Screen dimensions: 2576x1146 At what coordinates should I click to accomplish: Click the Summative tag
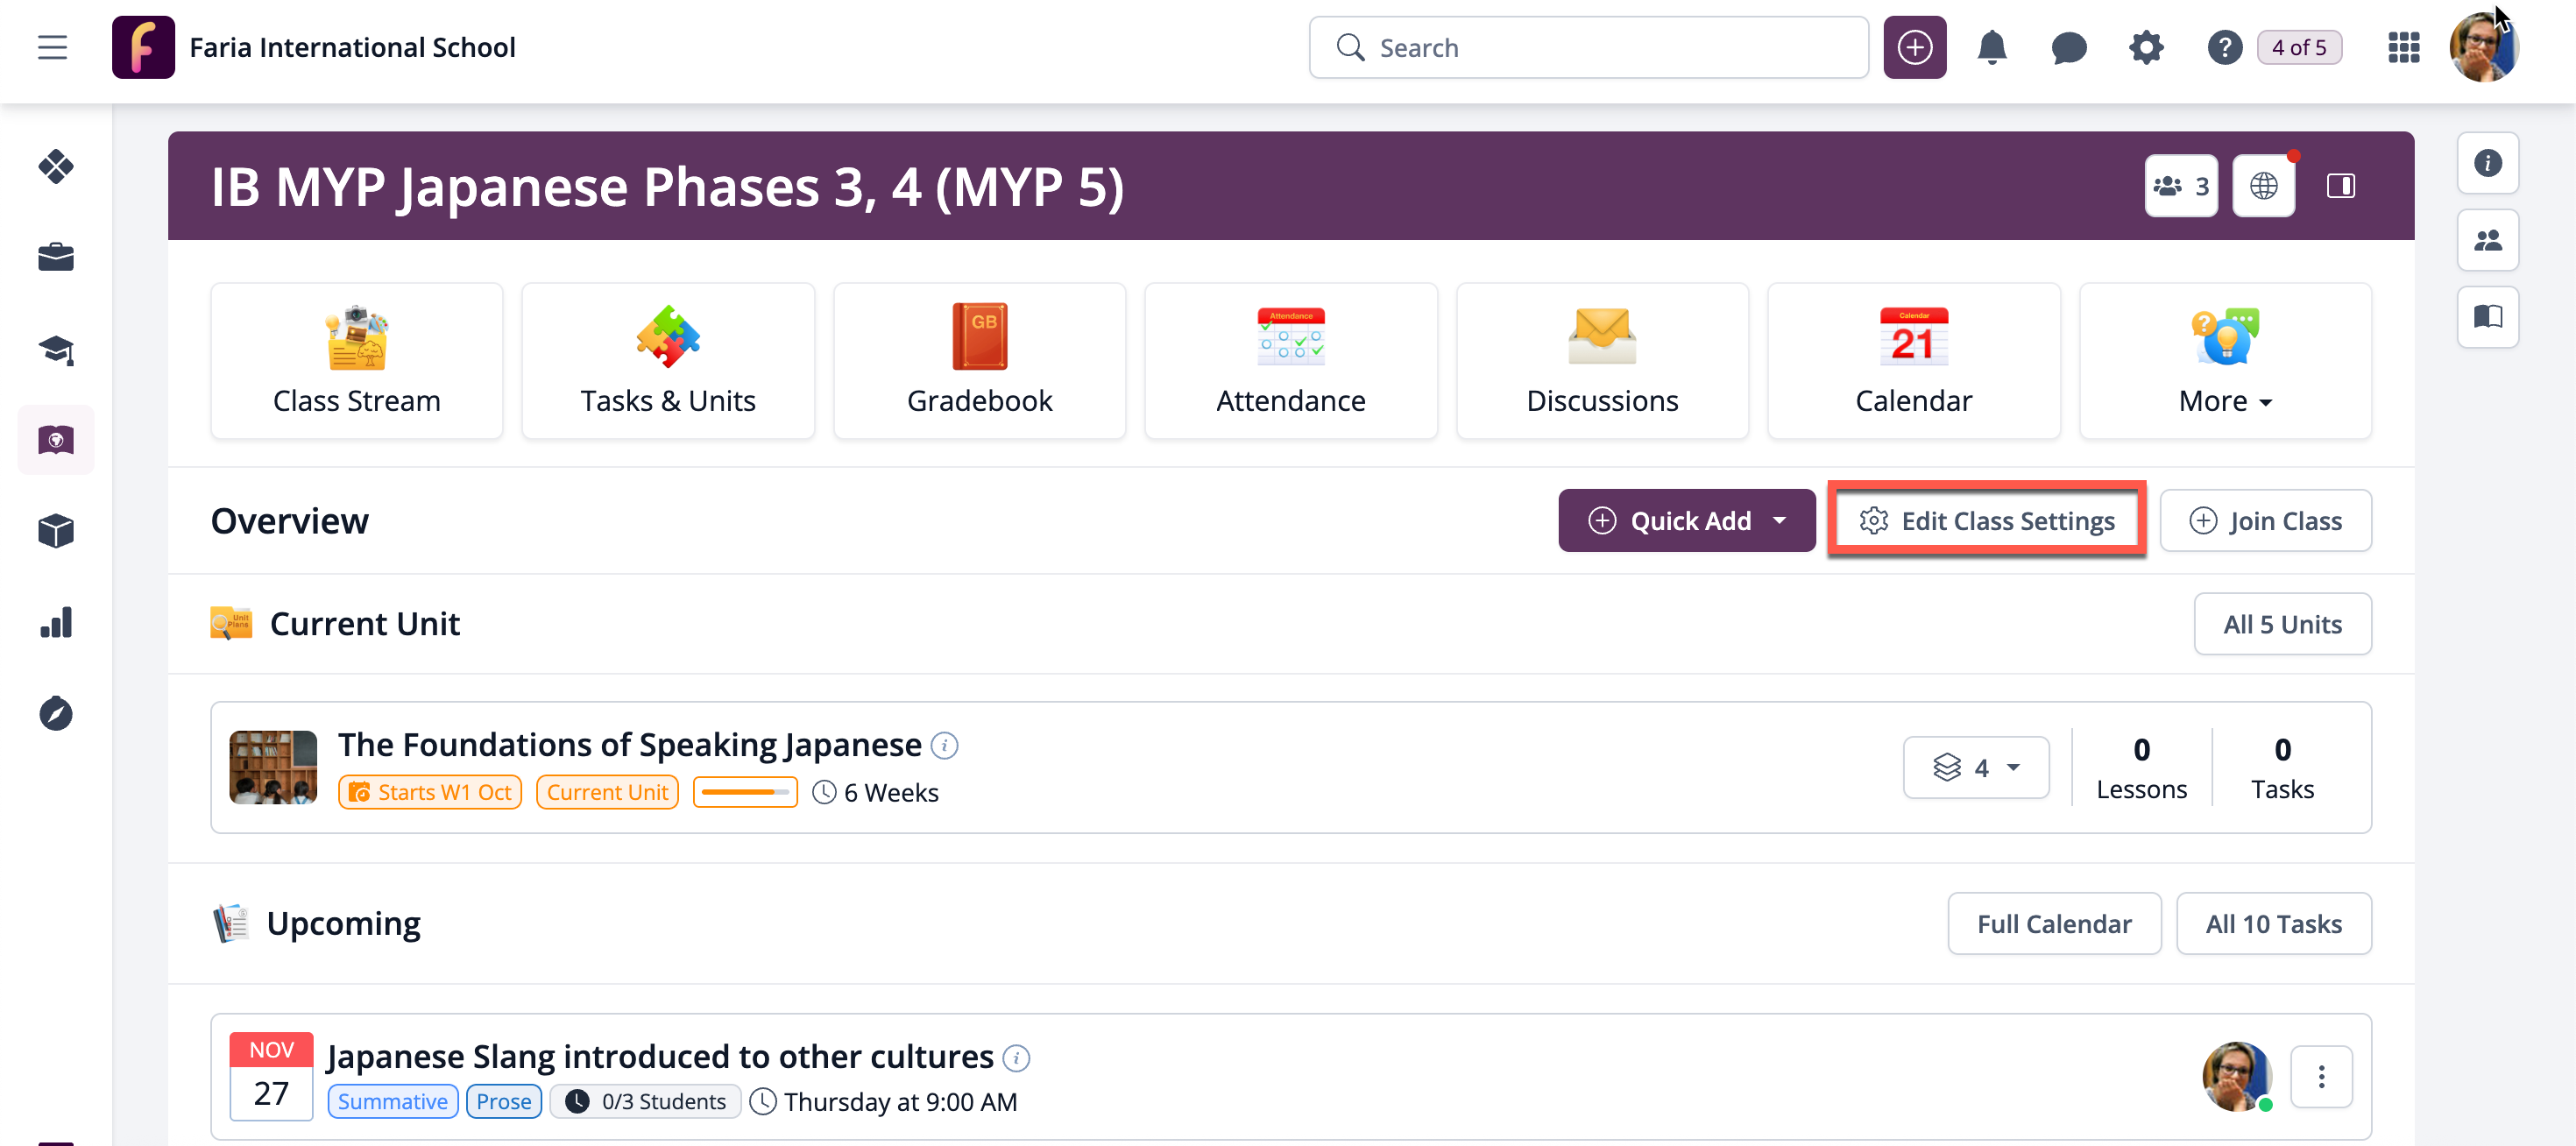pos(393,1101)
